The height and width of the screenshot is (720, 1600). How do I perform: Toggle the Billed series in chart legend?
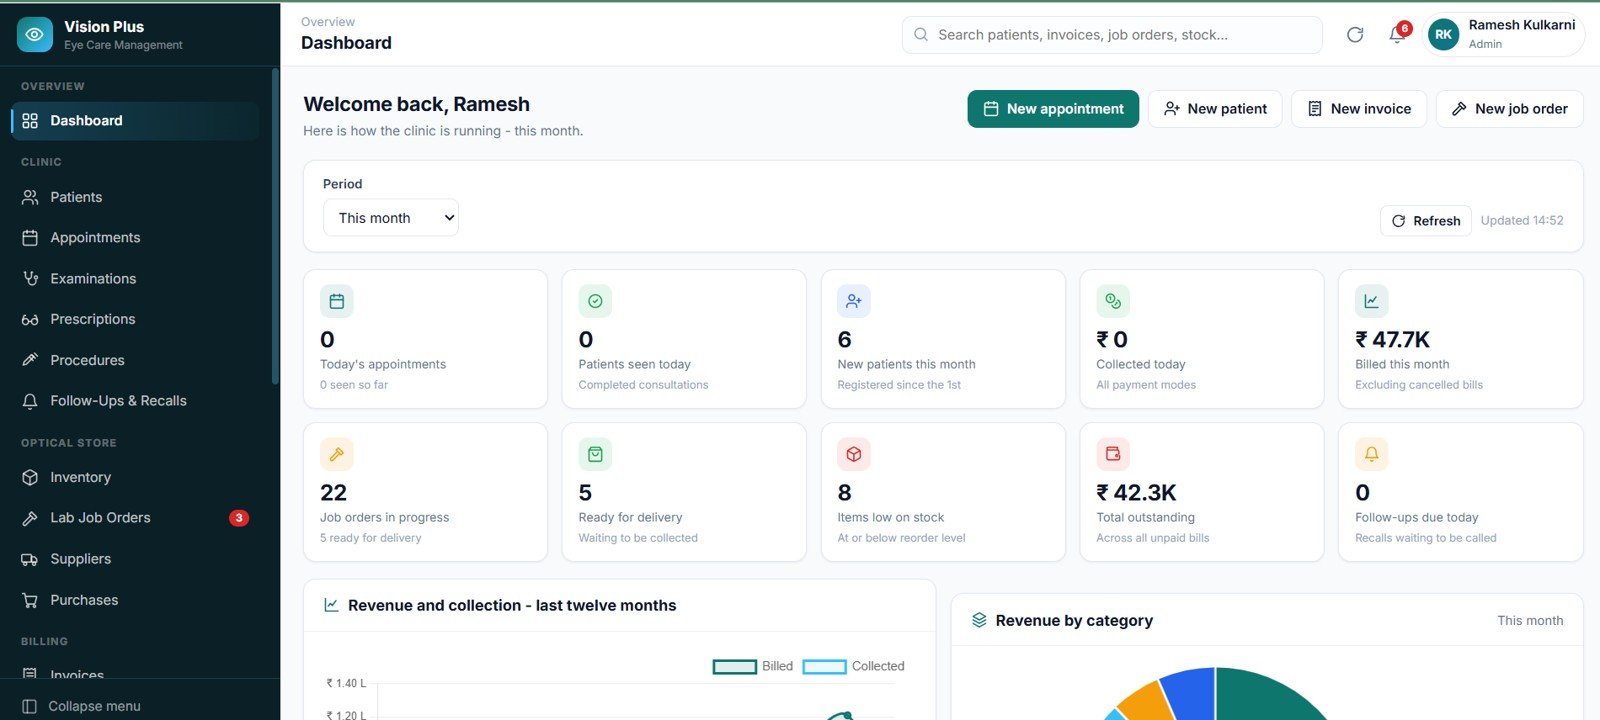click(x=752, y=666)
